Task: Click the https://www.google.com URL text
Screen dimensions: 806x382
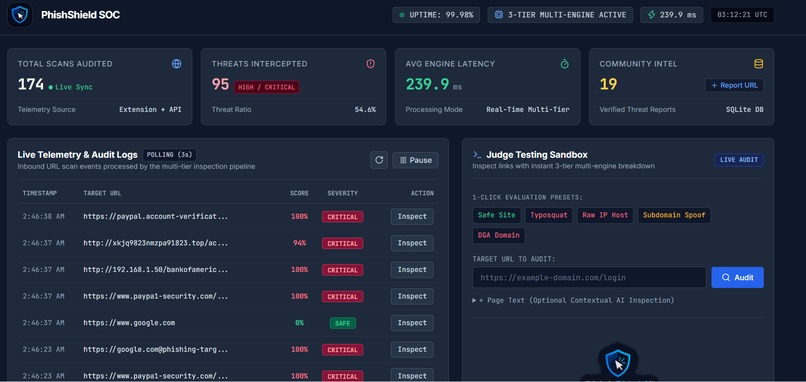Action: click(129, 323)
